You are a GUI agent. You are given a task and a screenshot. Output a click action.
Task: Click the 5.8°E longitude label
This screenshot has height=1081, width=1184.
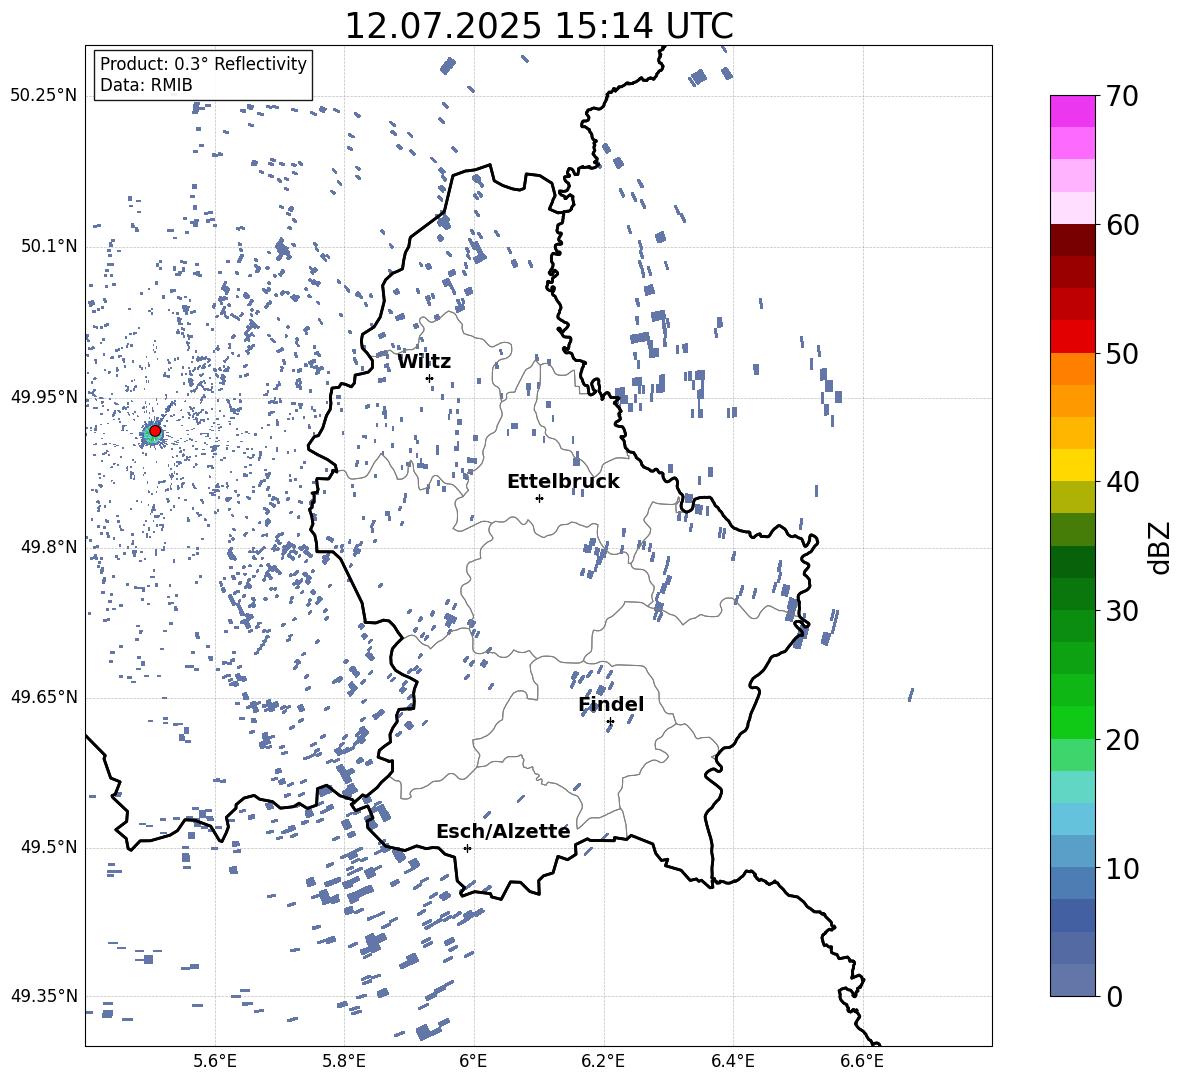344,1061
